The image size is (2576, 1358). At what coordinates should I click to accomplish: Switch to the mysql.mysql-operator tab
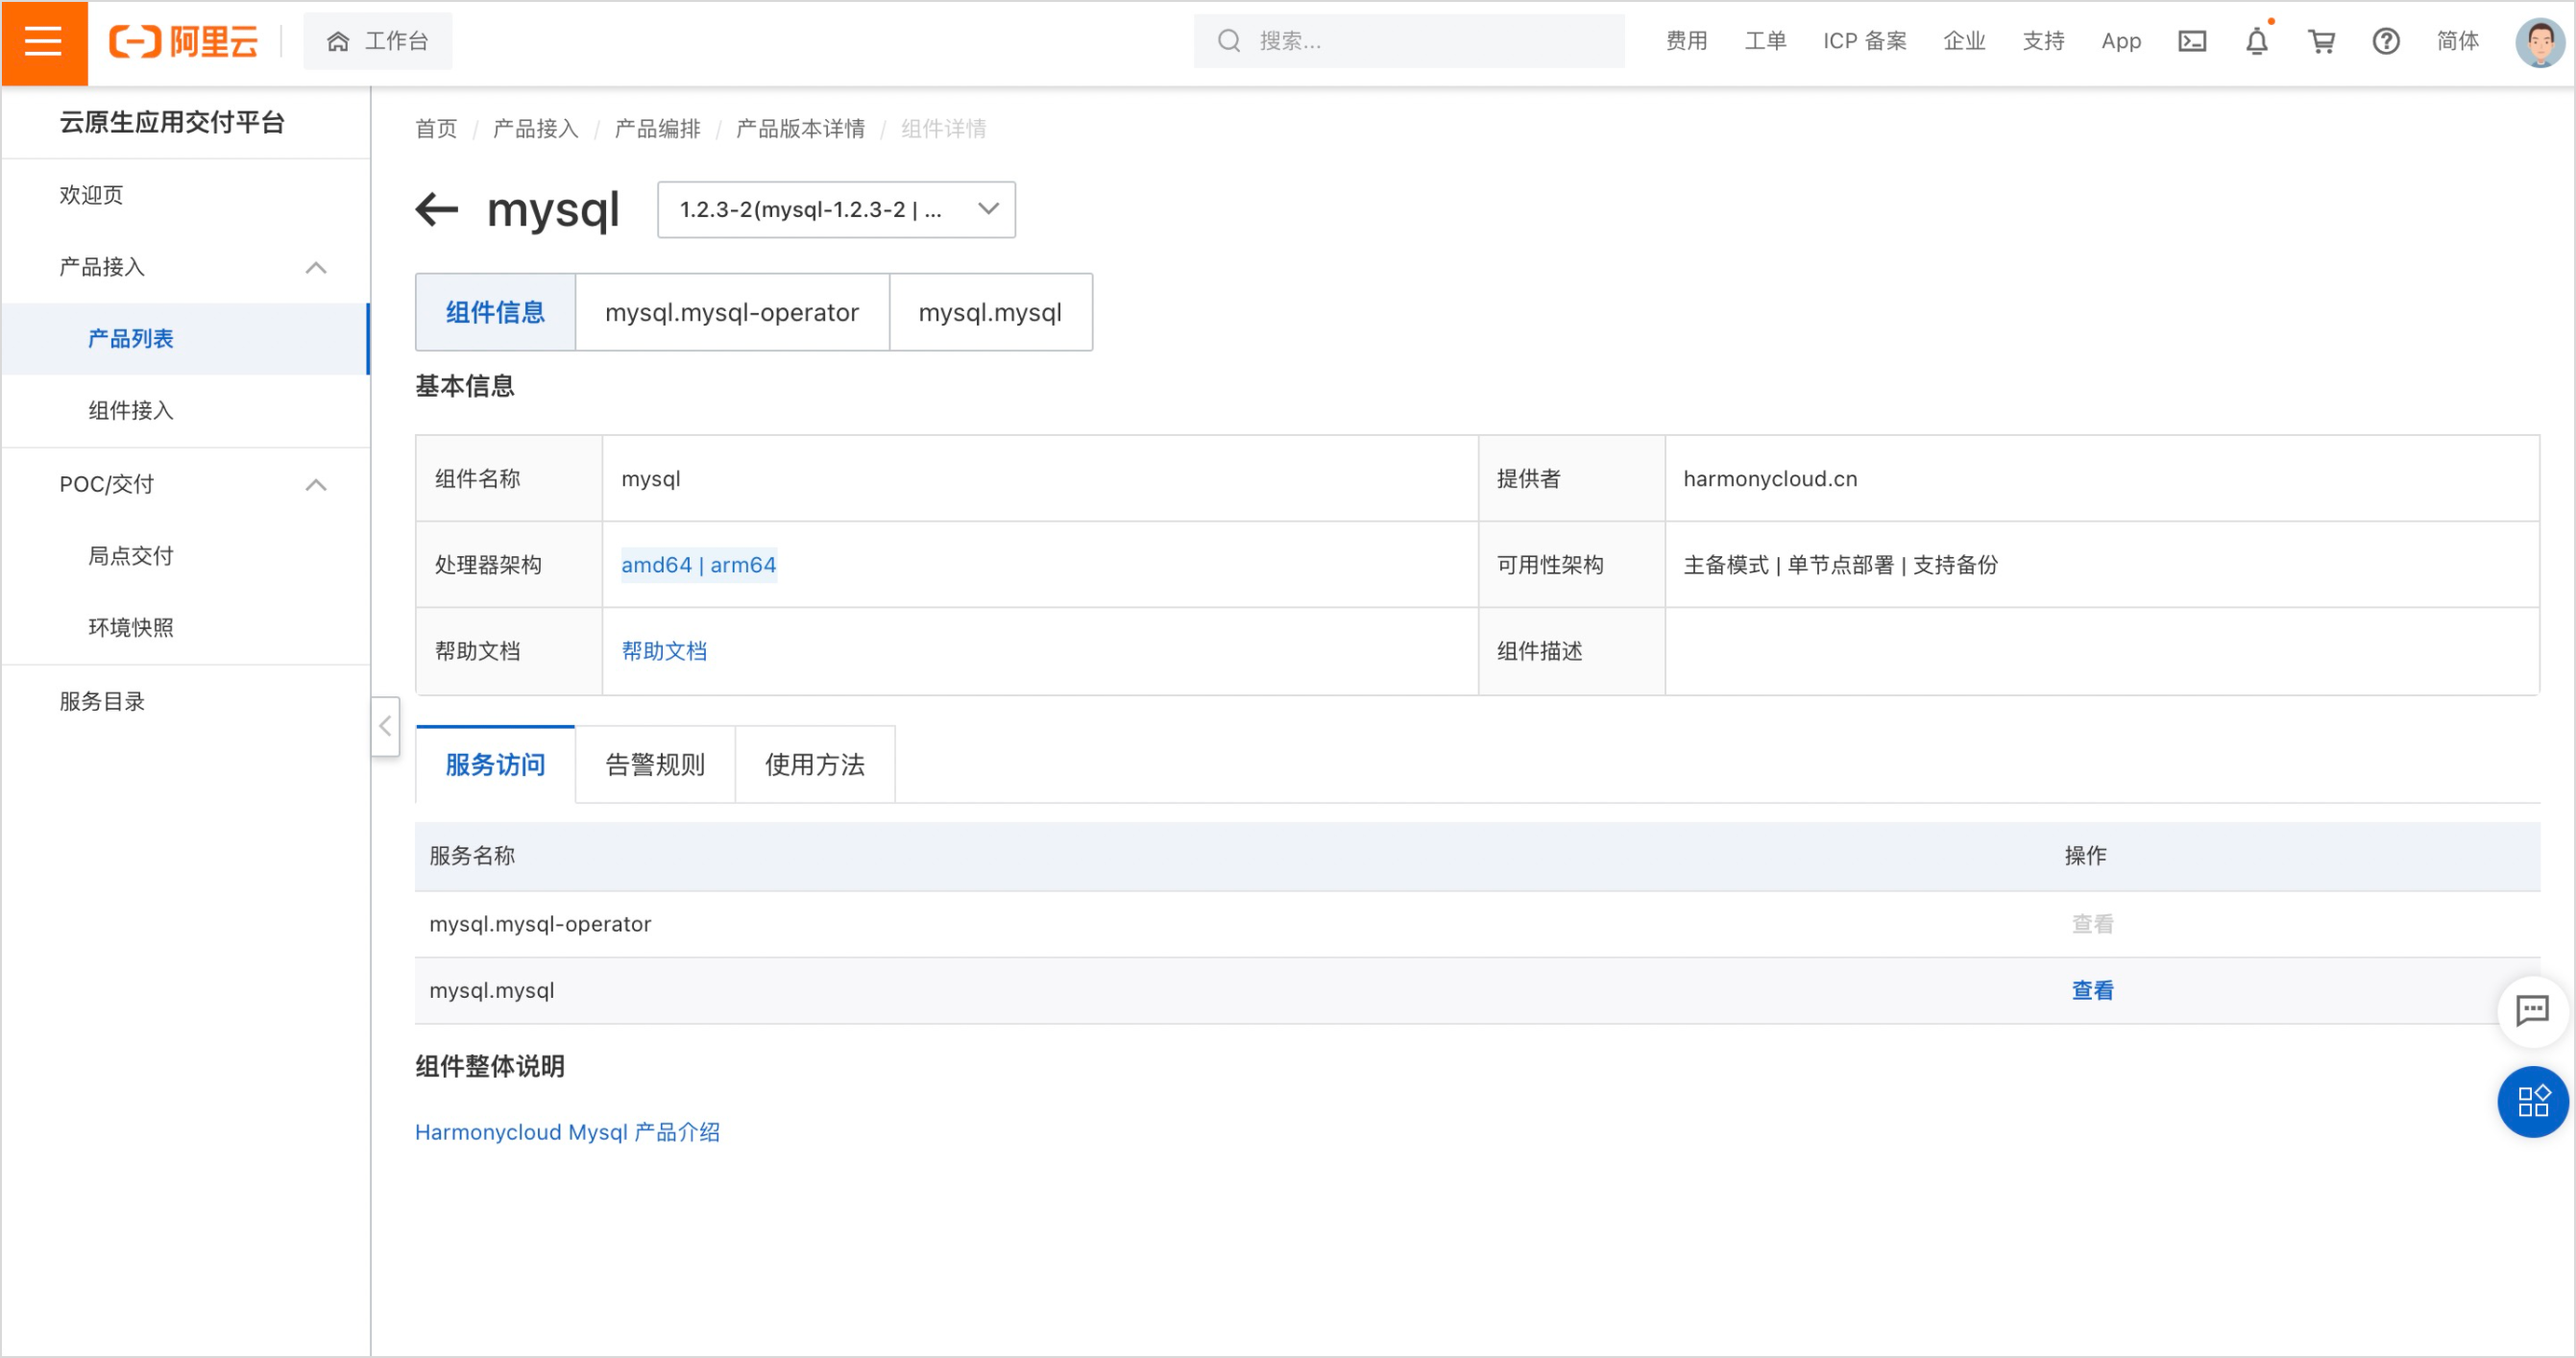pyautogui.click(x=732, y=313)
